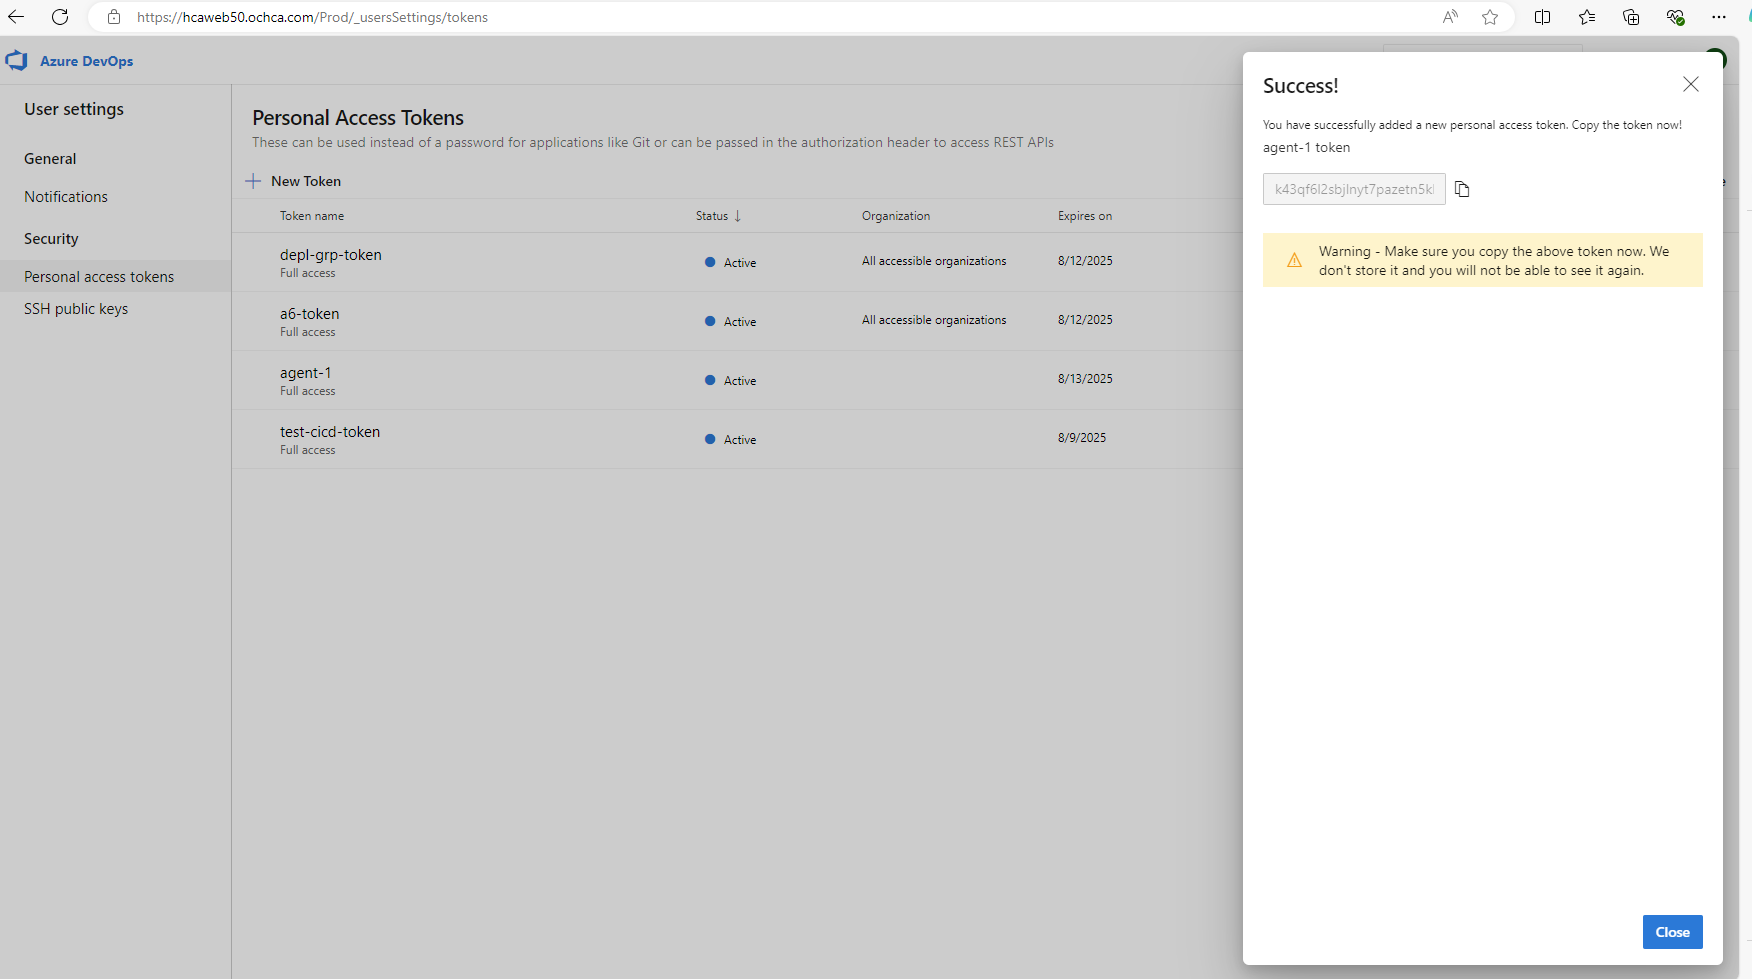Image resolution: width=1752 pixels, height=979 pixels.
Task: Click the Azure DevOps logo icon
Action: pos(17,61)
